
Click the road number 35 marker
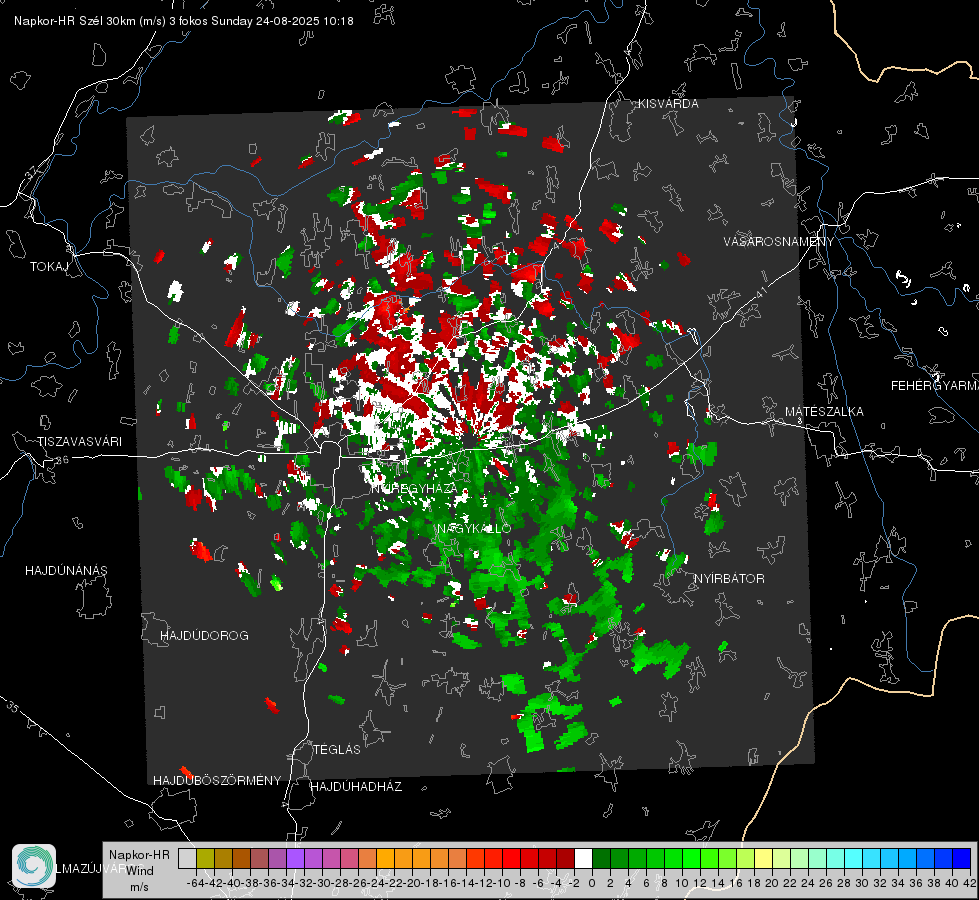click(x=13, y=706)
